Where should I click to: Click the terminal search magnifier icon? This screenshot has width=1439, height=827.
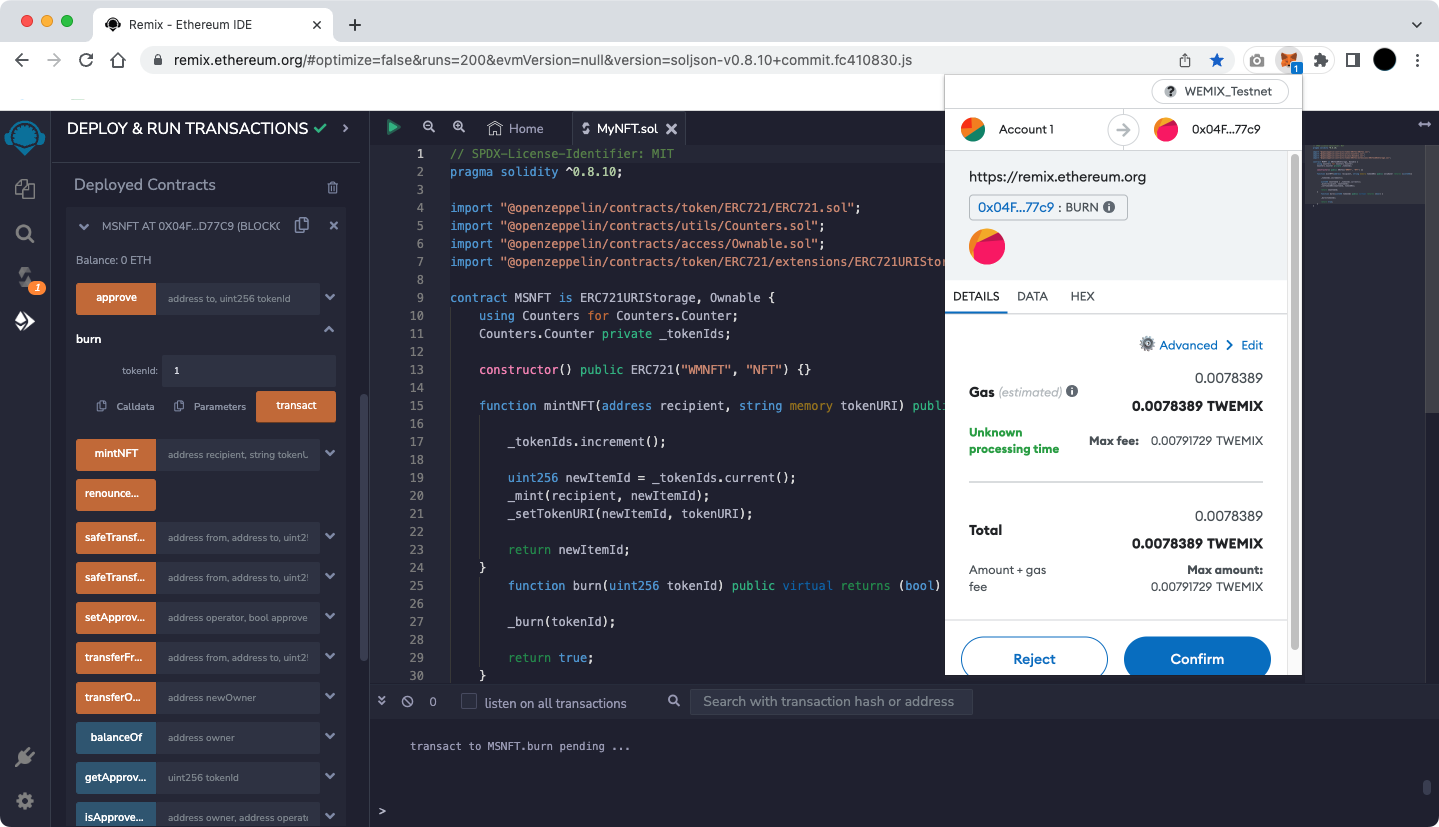coord(674,701)
